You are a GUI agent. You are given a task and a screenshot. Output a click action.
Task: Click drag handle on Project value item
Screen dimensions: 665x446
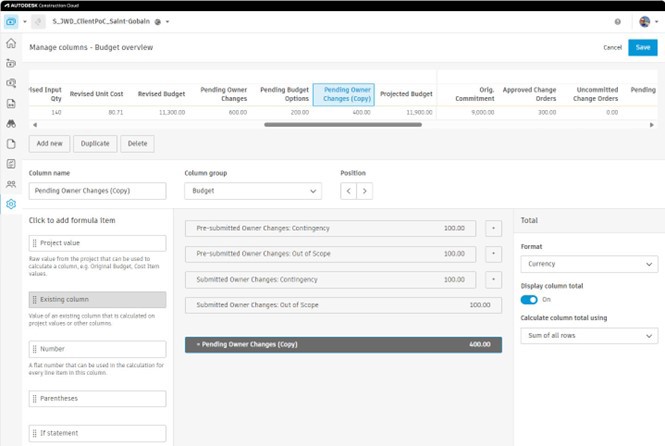[35, 243]
